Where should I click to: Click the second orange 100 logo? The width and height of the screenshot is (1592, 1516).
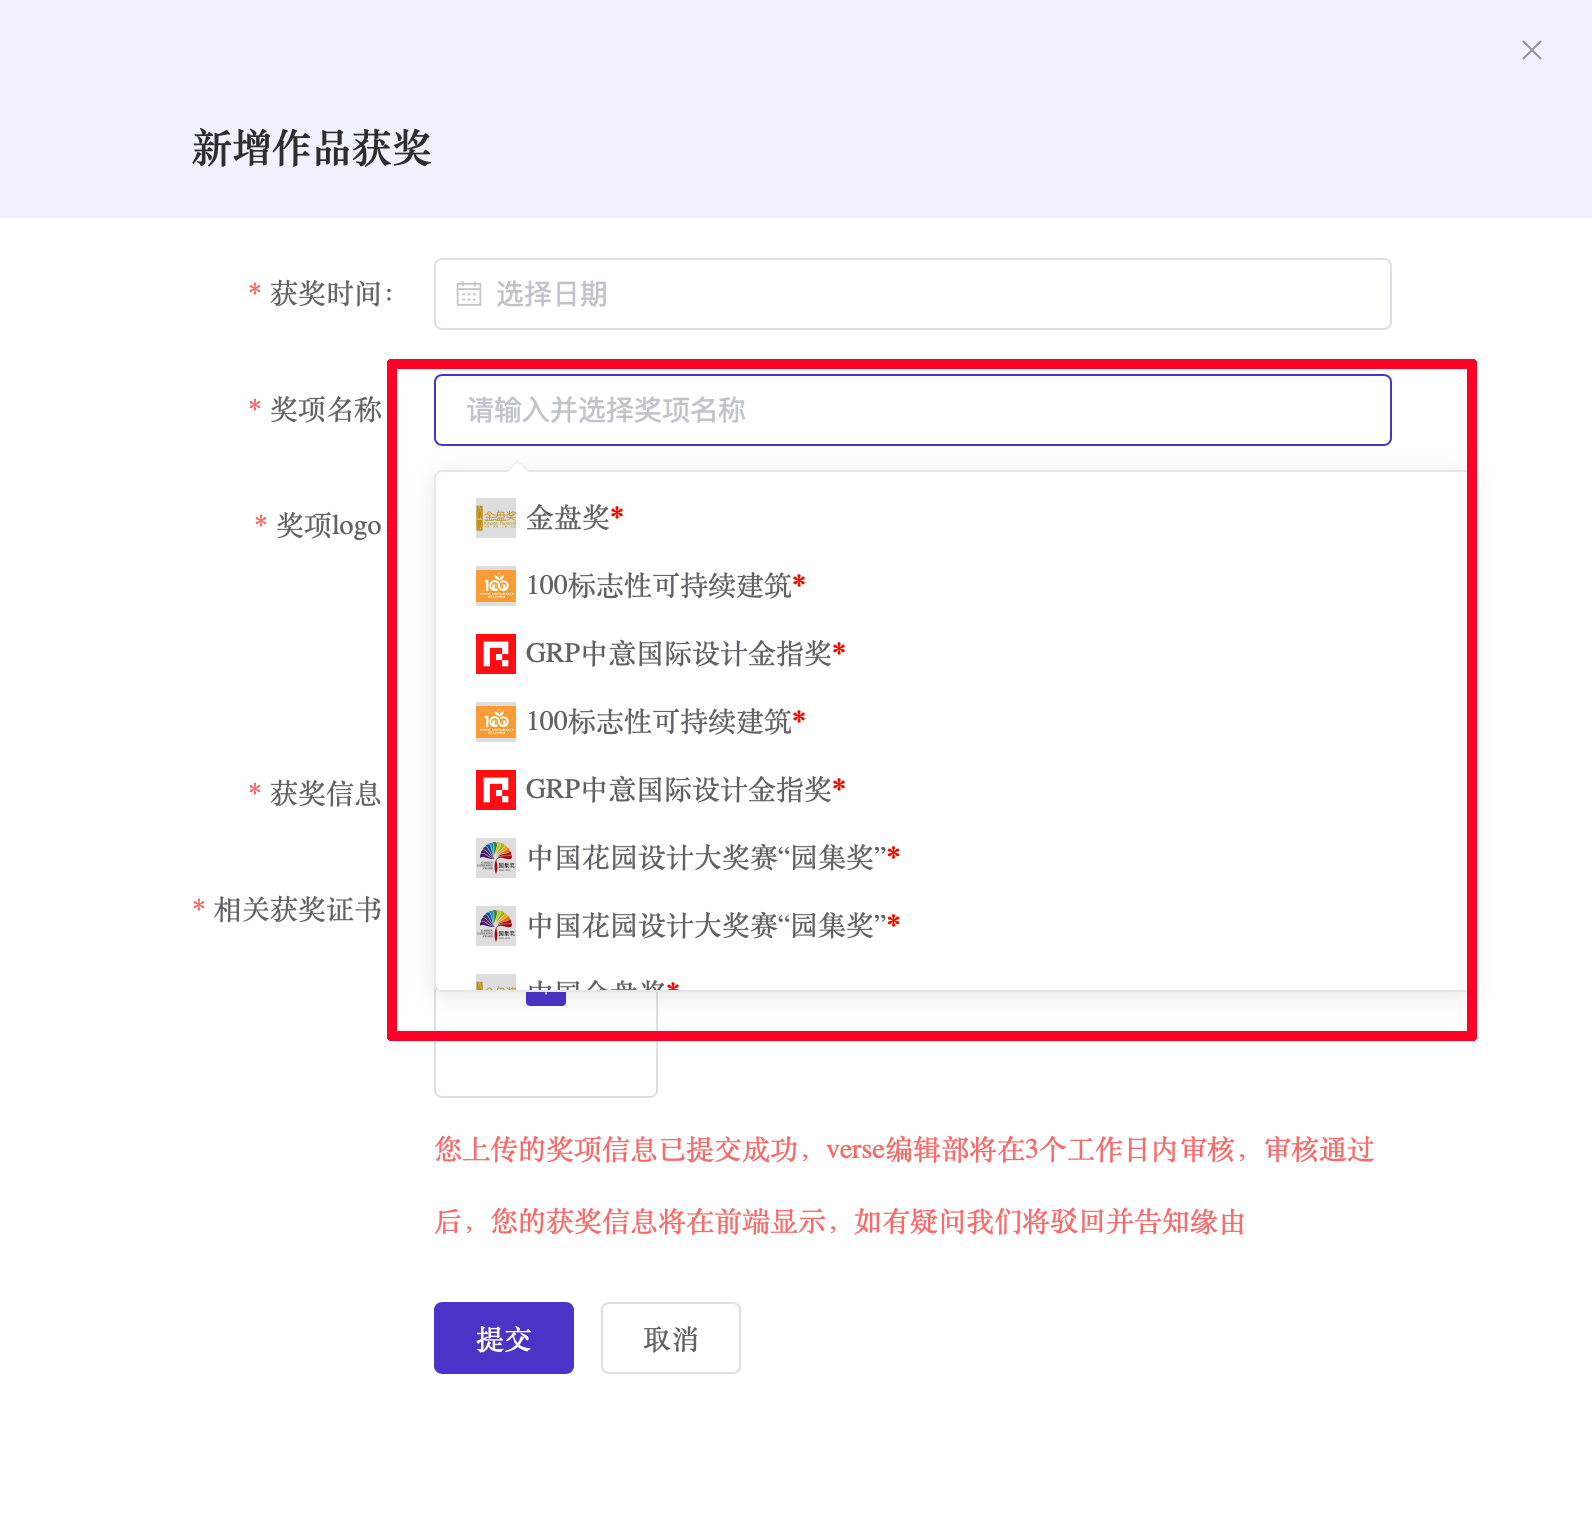click(495, 722)
